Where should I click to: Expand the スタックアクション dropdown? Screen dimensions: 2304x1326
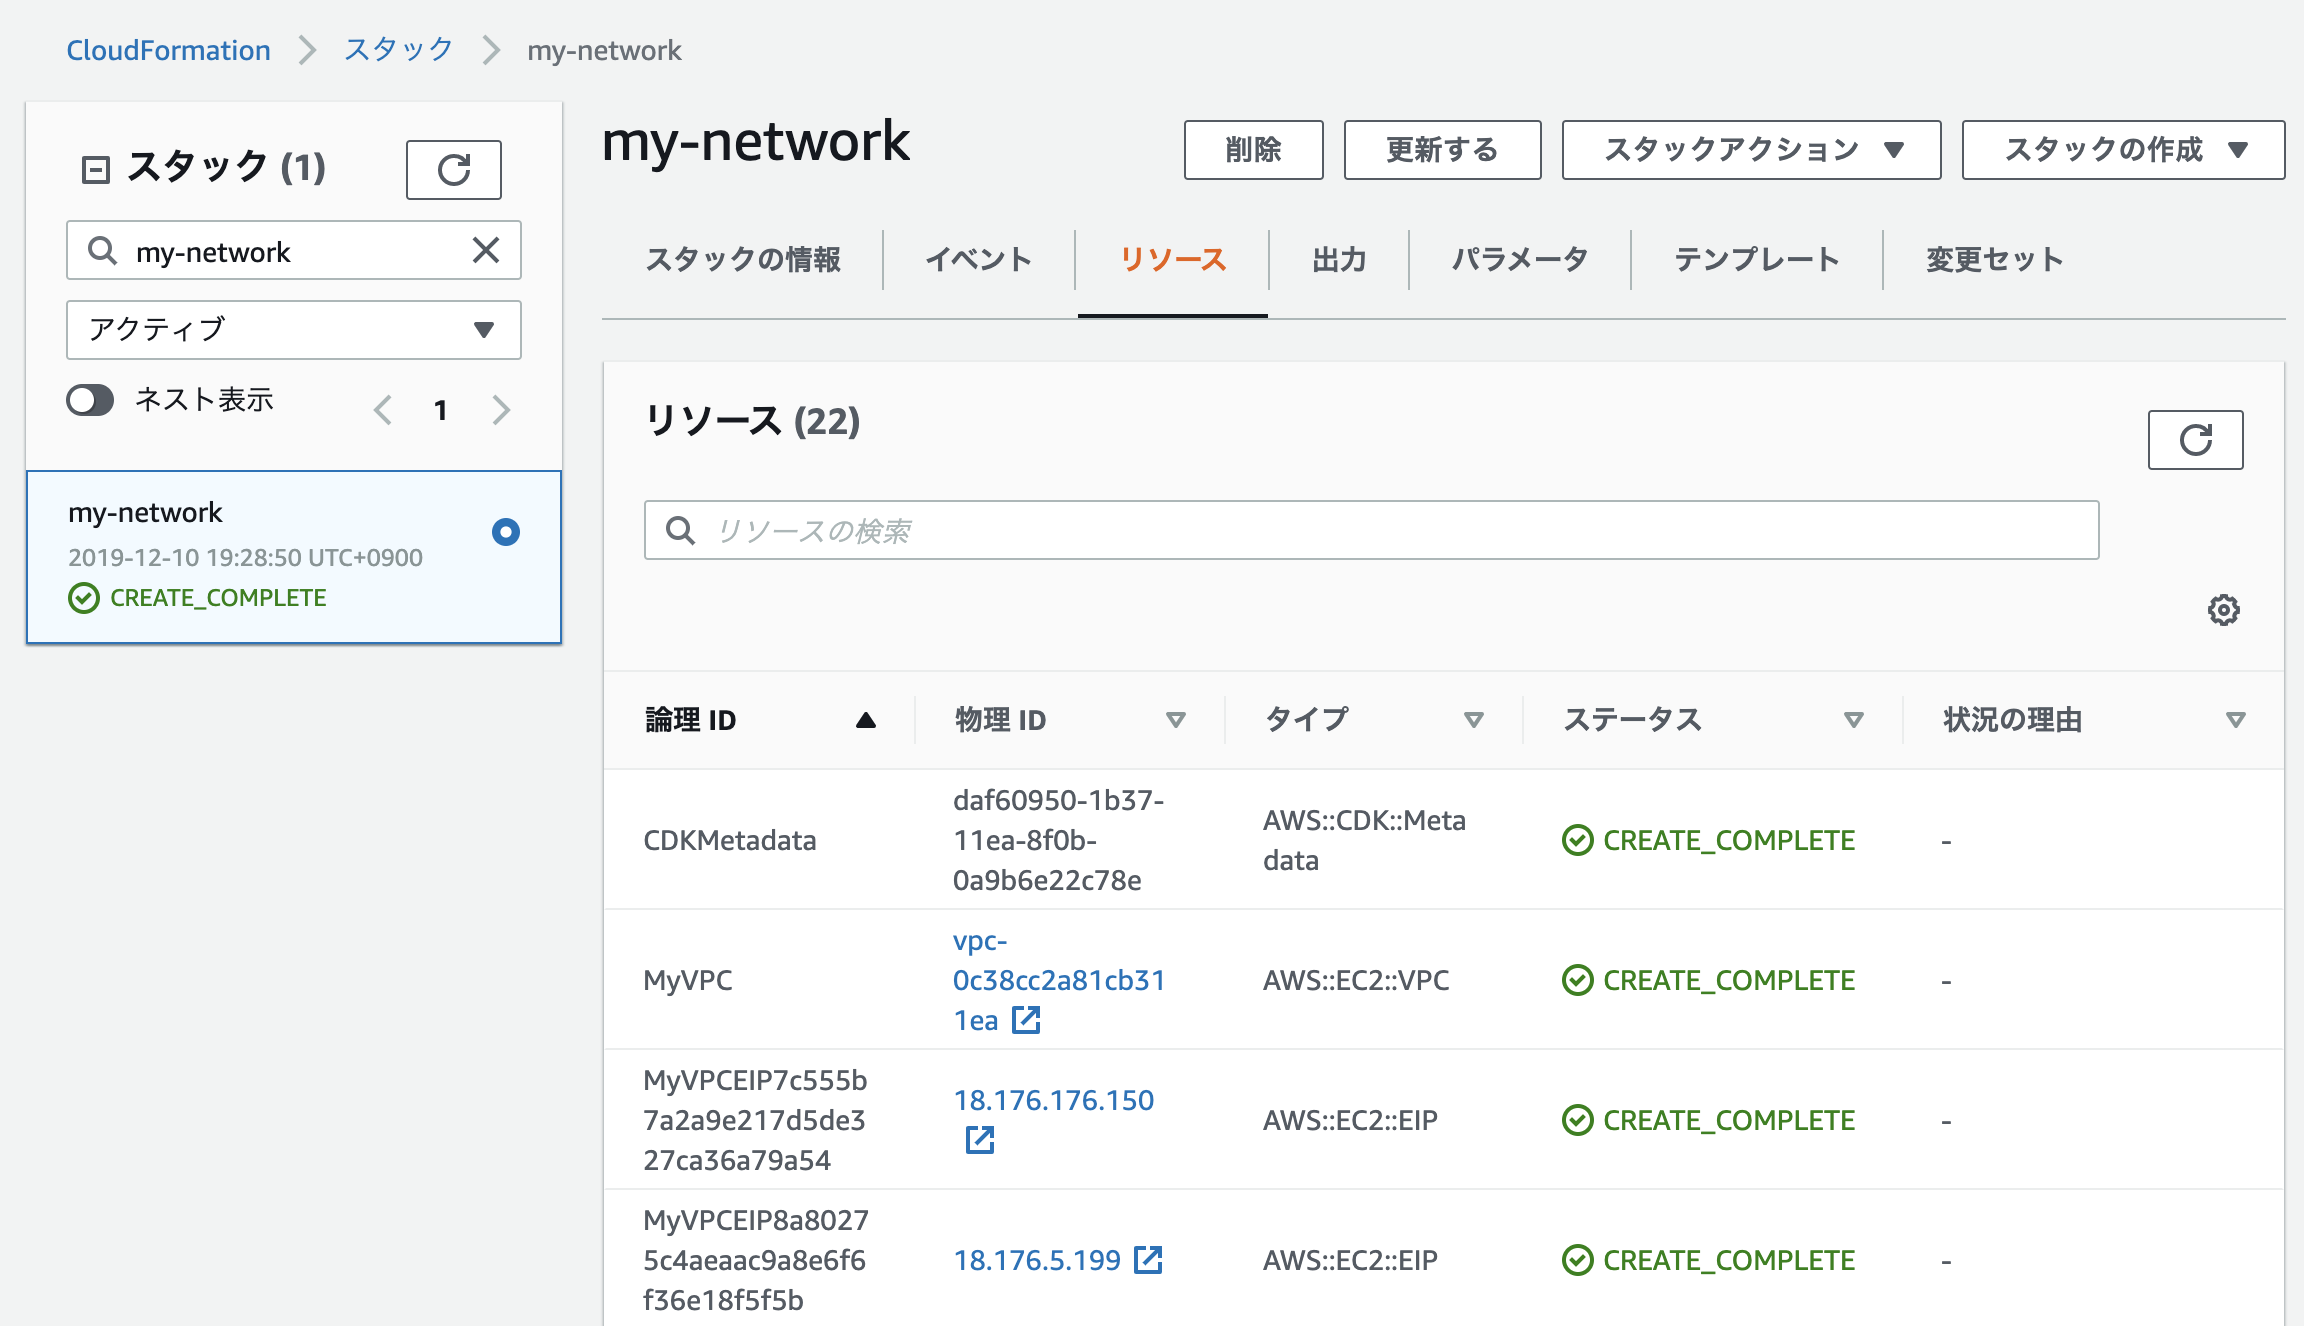click(1751, 150)
